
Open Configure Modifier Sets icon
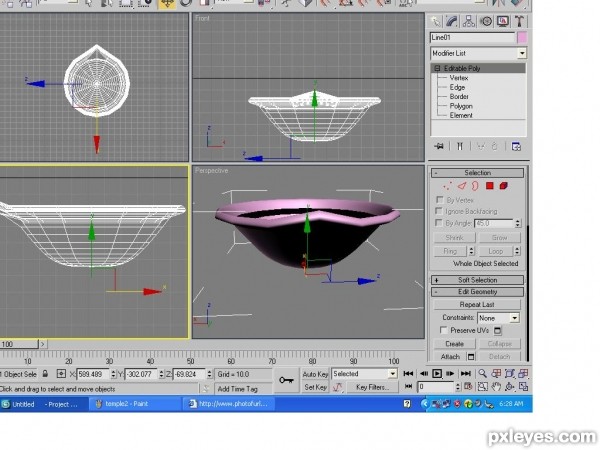[x=516, y=146]
